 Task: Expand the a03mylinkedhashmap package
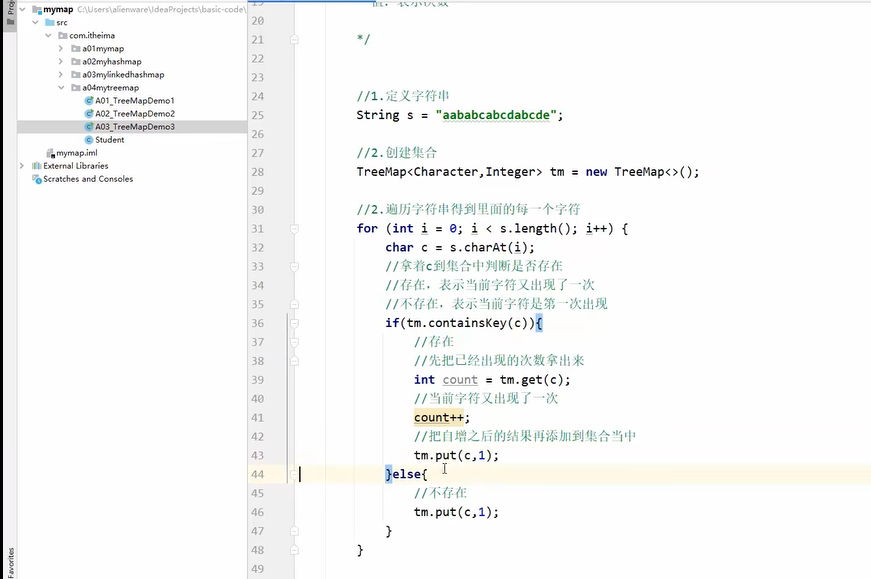point(59,74)
